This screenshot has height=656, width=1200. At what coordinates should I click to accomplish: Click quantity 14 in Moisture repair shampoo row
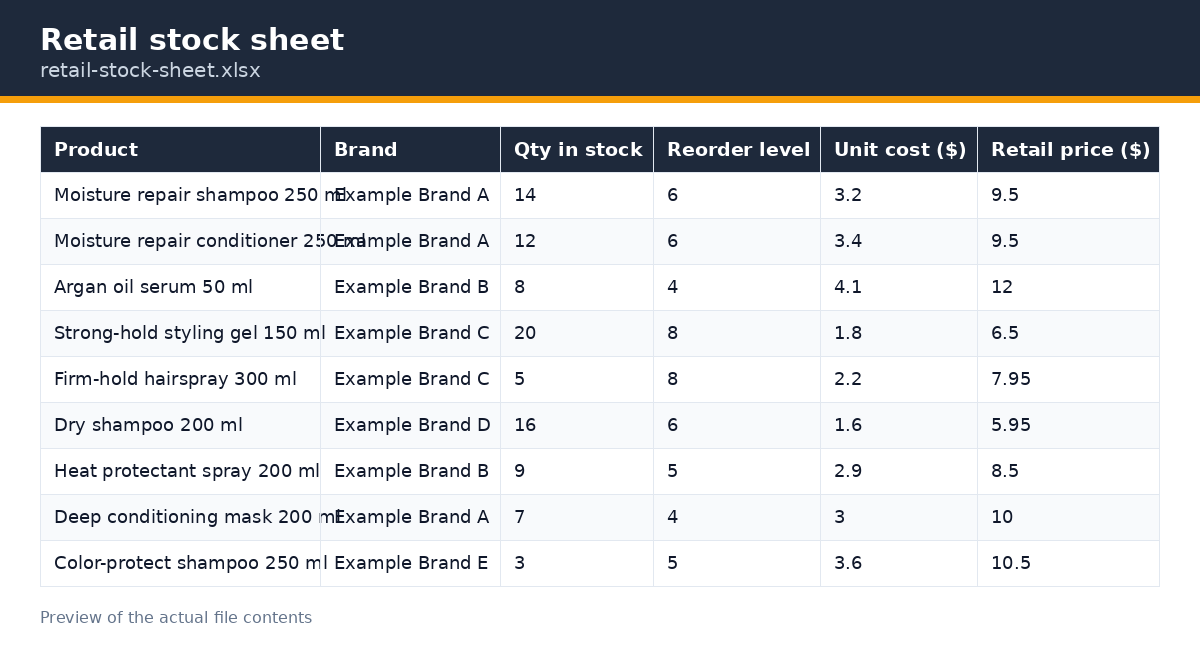coord(577,196)
